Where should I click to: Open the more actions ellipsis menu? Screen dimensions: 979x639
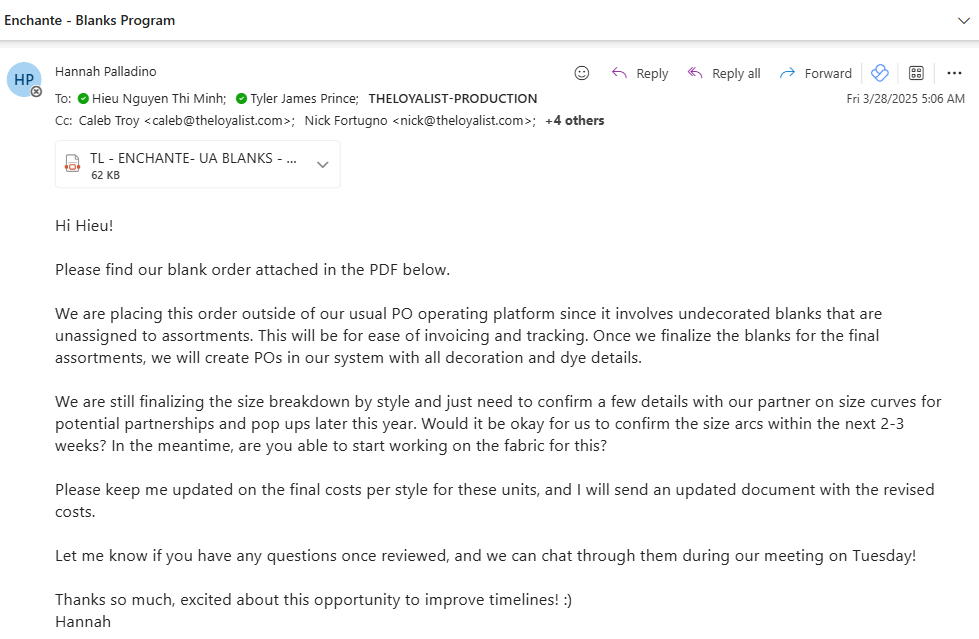[954, 73]
